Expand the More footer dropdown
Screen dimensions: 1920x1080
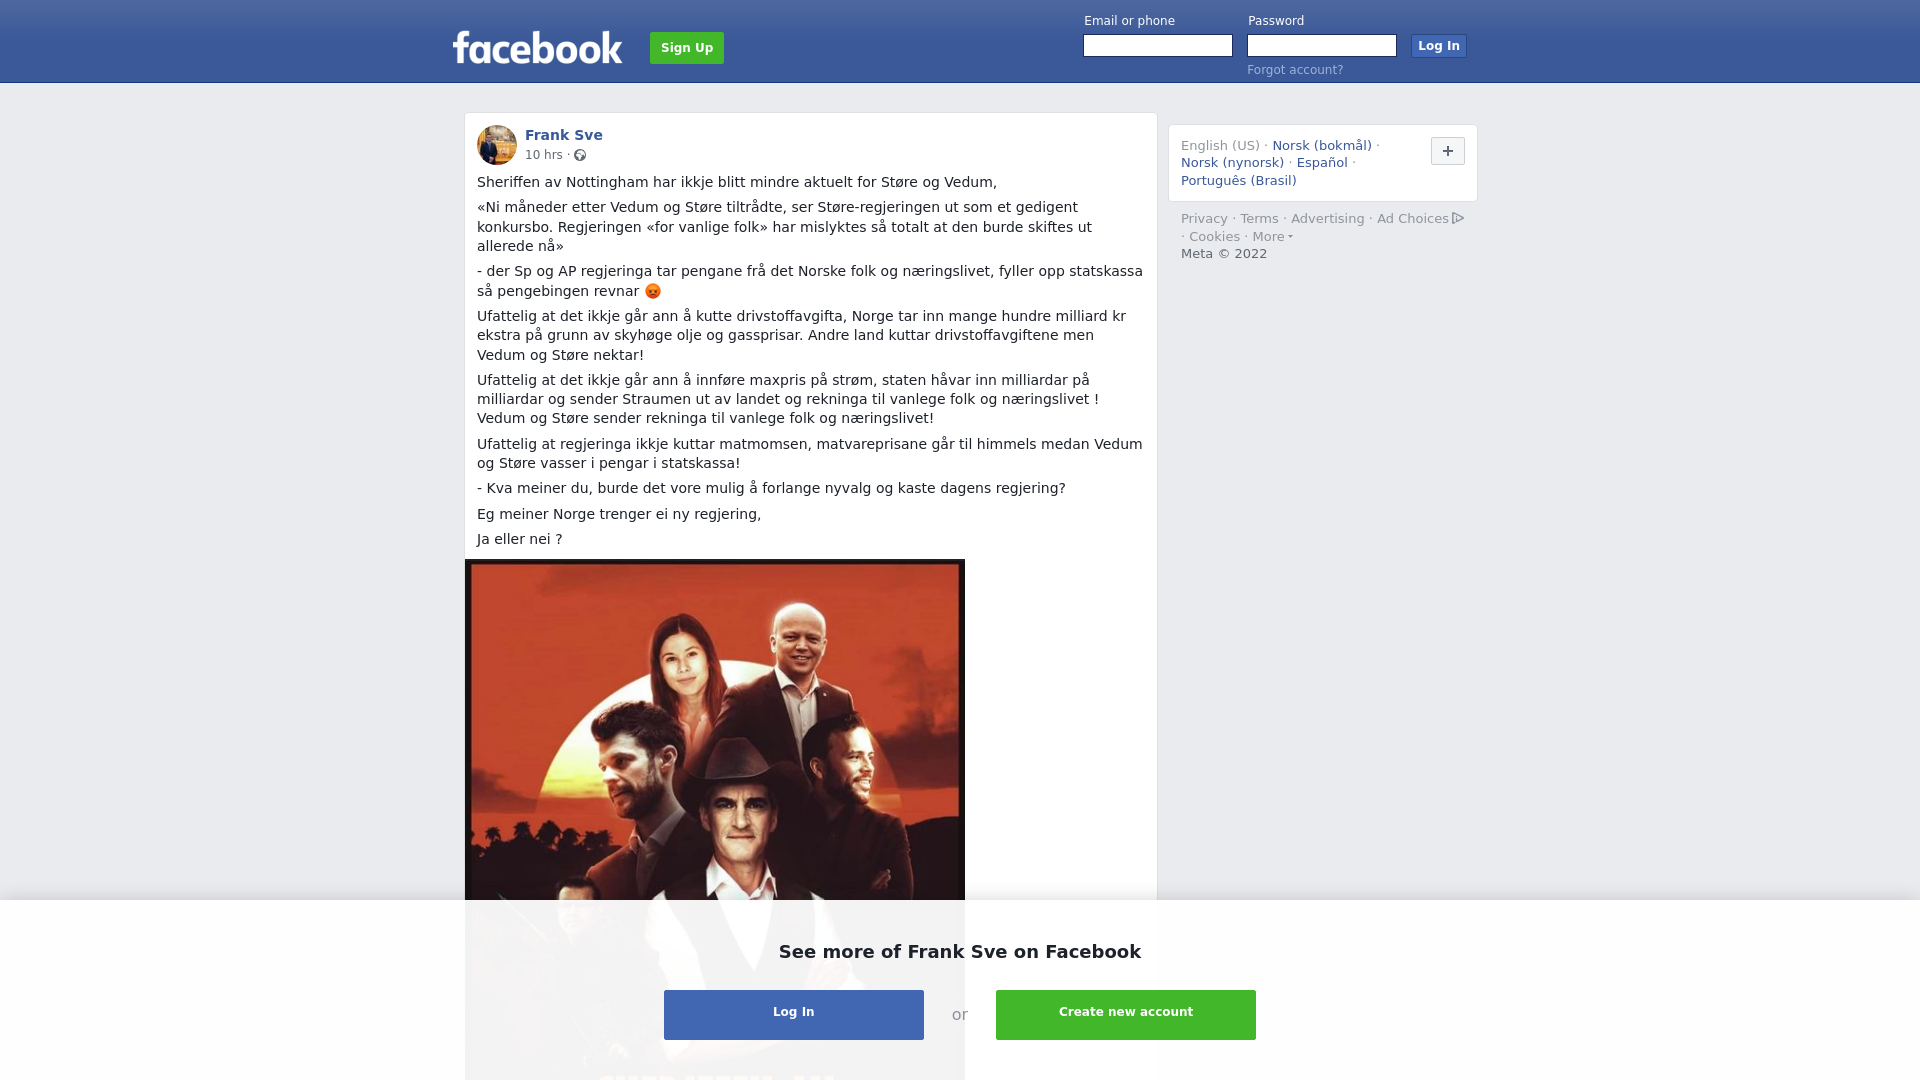(1272, 237)
